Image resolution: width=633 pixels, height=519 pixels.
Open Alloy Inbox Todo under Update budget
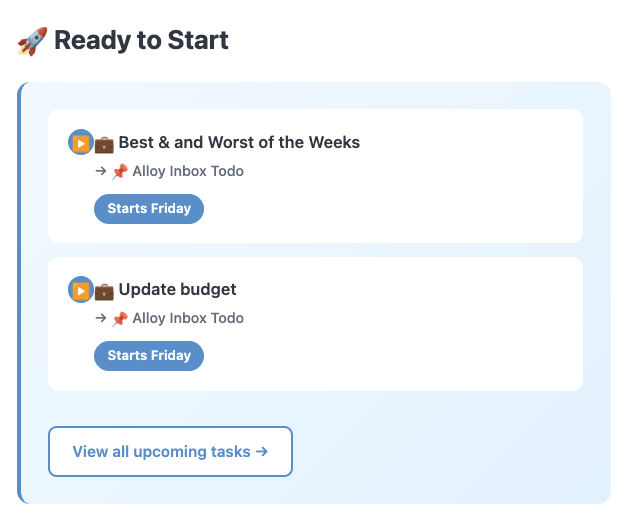click(x=188, y=318)
